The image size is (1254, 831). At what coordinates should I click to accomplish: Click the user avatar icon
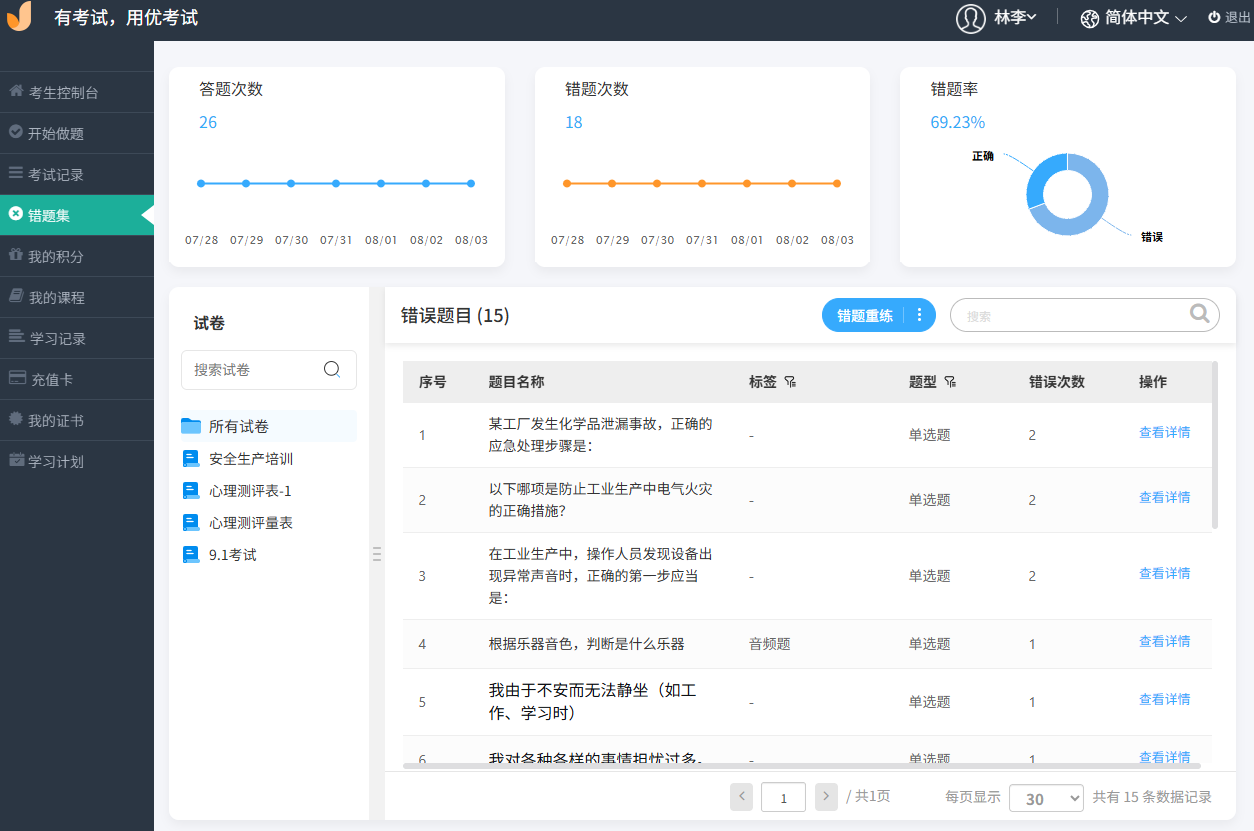coord(970,18)
